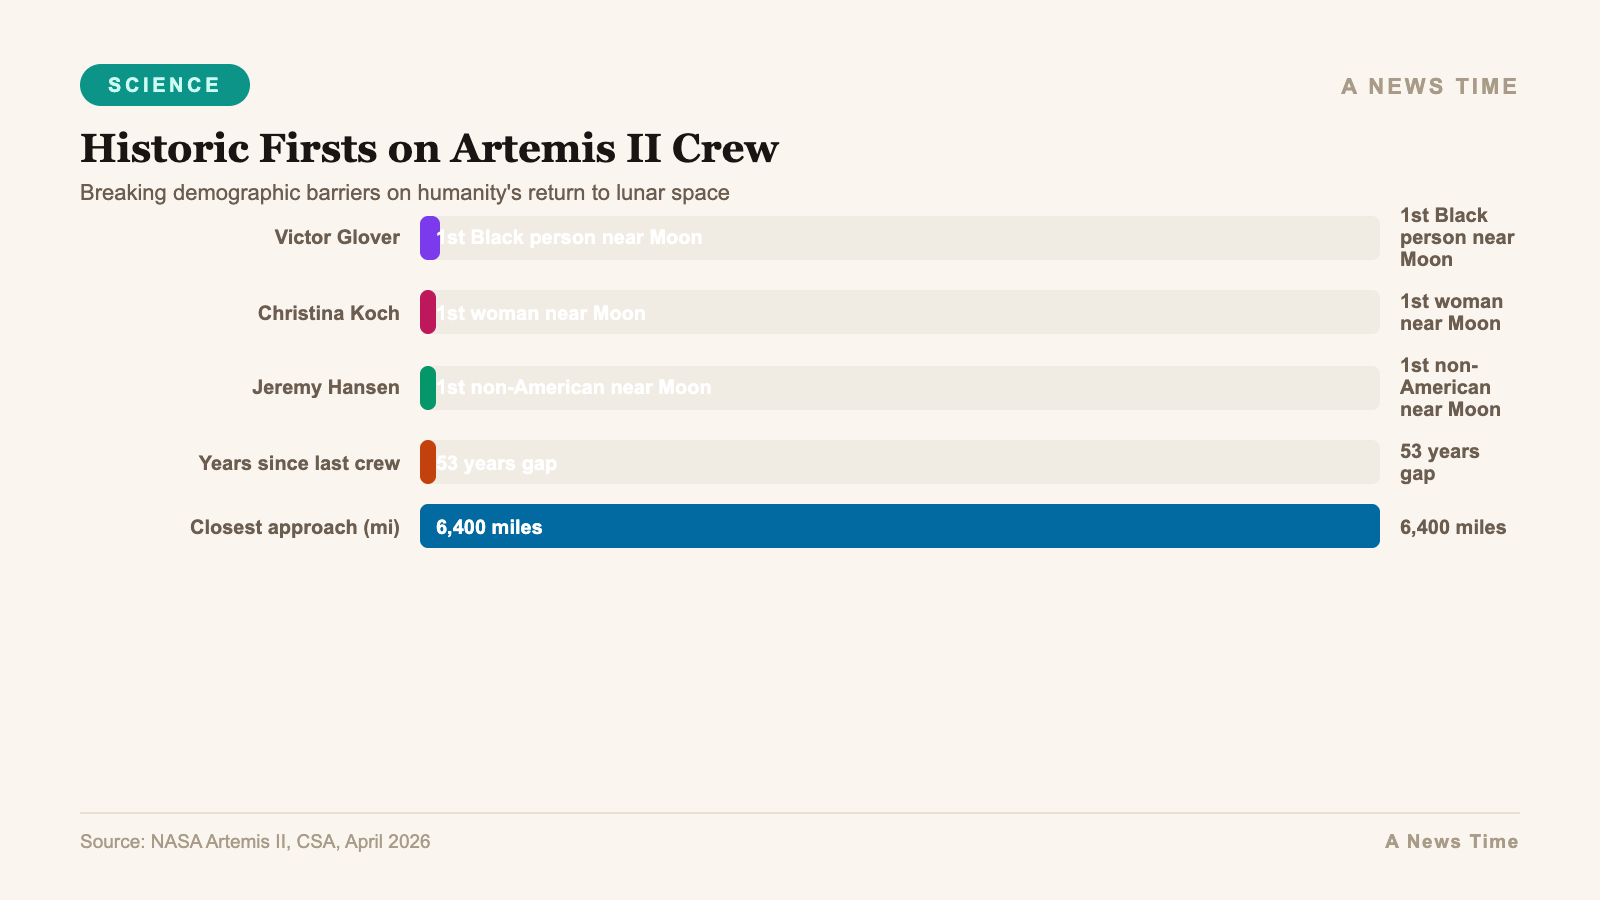
Task: Click the NASA Artemis II source link
Action: coord(255,841)
